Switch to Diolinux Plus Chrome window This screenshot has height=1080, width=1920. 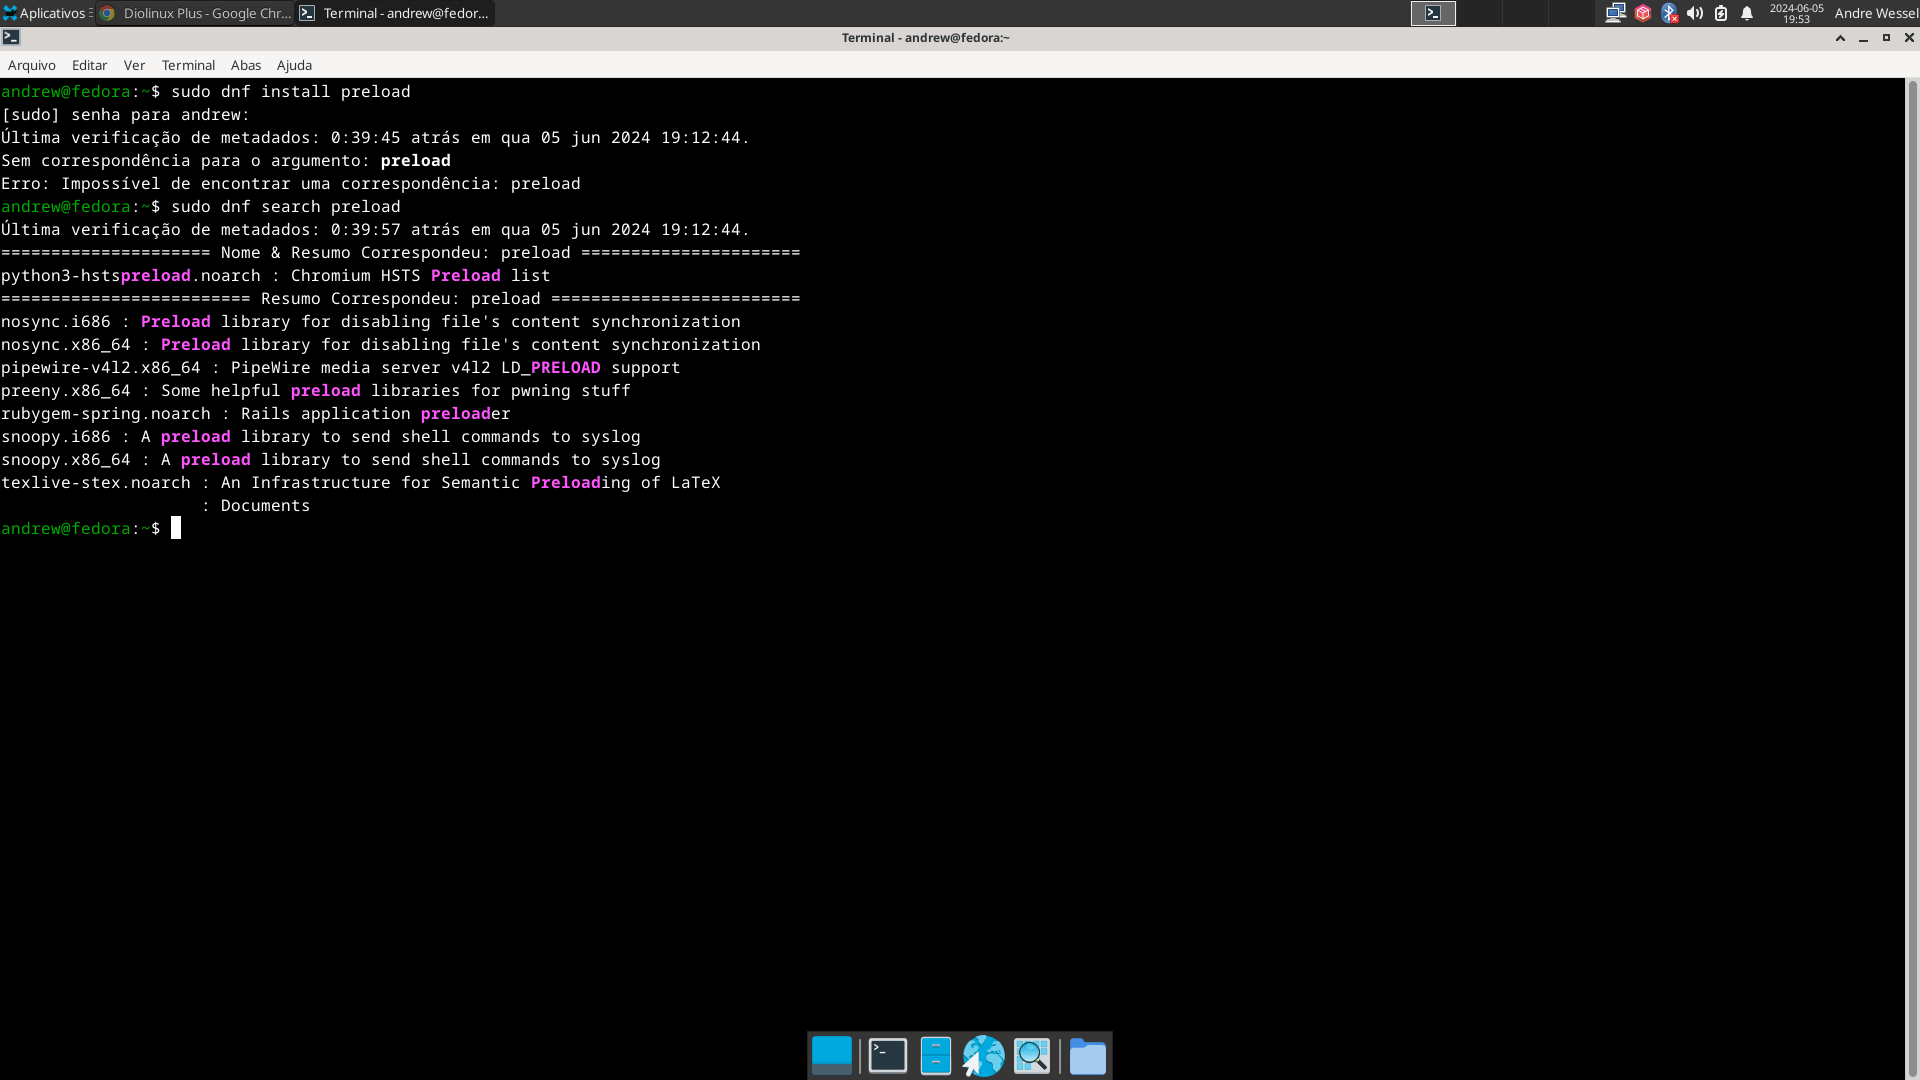pos(195,13)
